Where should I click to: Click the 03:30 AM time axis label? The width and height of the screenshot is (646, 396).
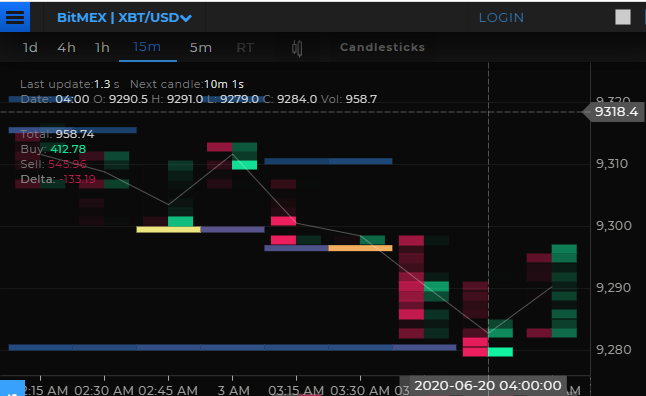pos(360,390)
